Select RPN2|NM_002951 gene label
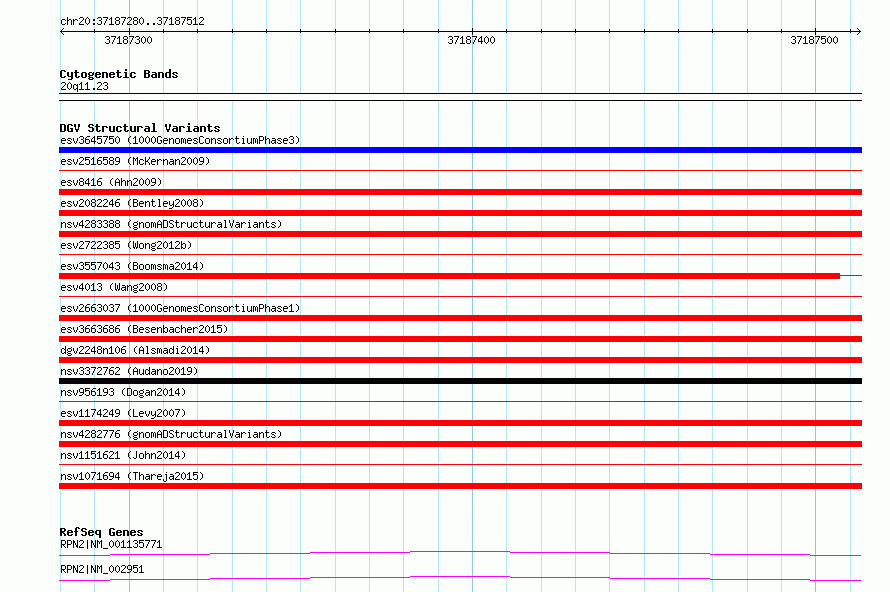 [x=102, y=569]
